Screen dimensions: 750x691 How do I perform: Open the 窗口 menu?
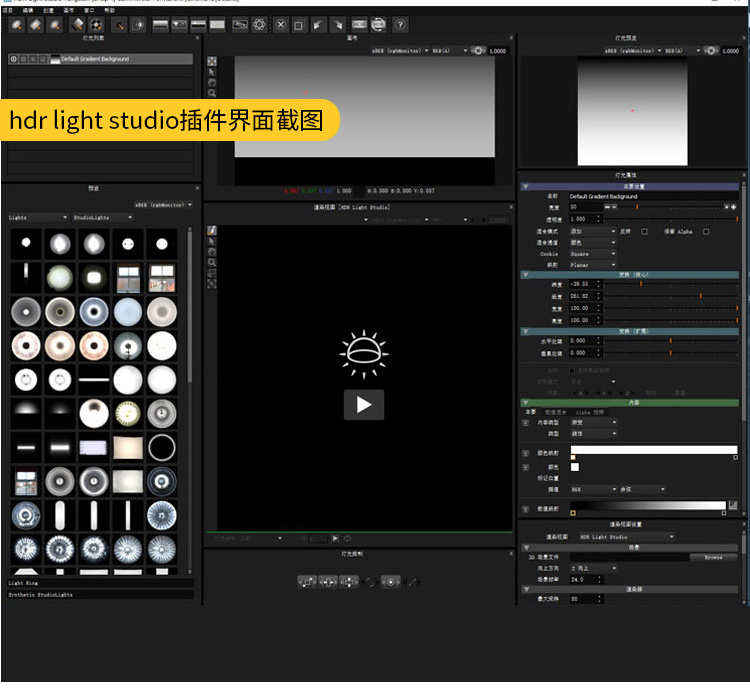[89, 10]
